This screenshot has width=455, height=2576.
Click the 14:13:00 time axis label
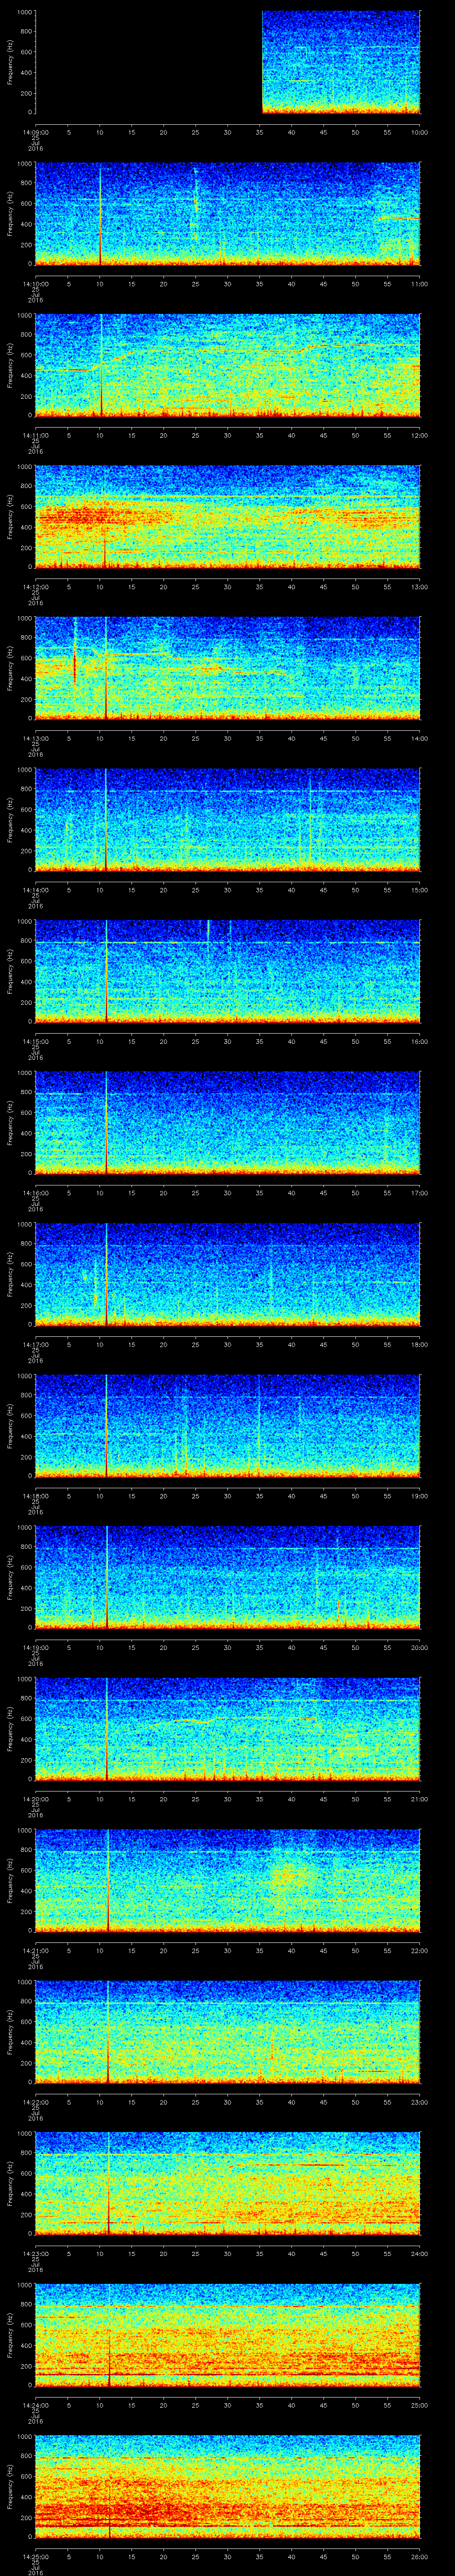point(35,738)
